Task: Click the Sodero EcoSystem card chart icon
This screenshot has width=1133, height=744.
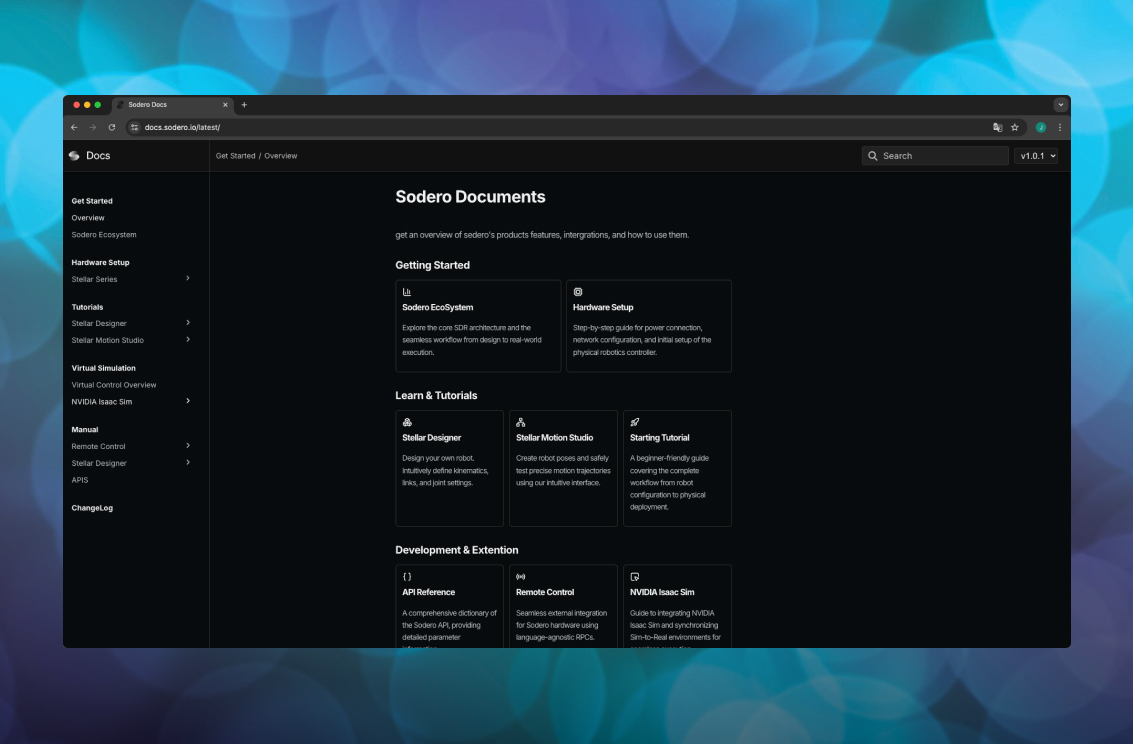Action: [x=407, y=292]
